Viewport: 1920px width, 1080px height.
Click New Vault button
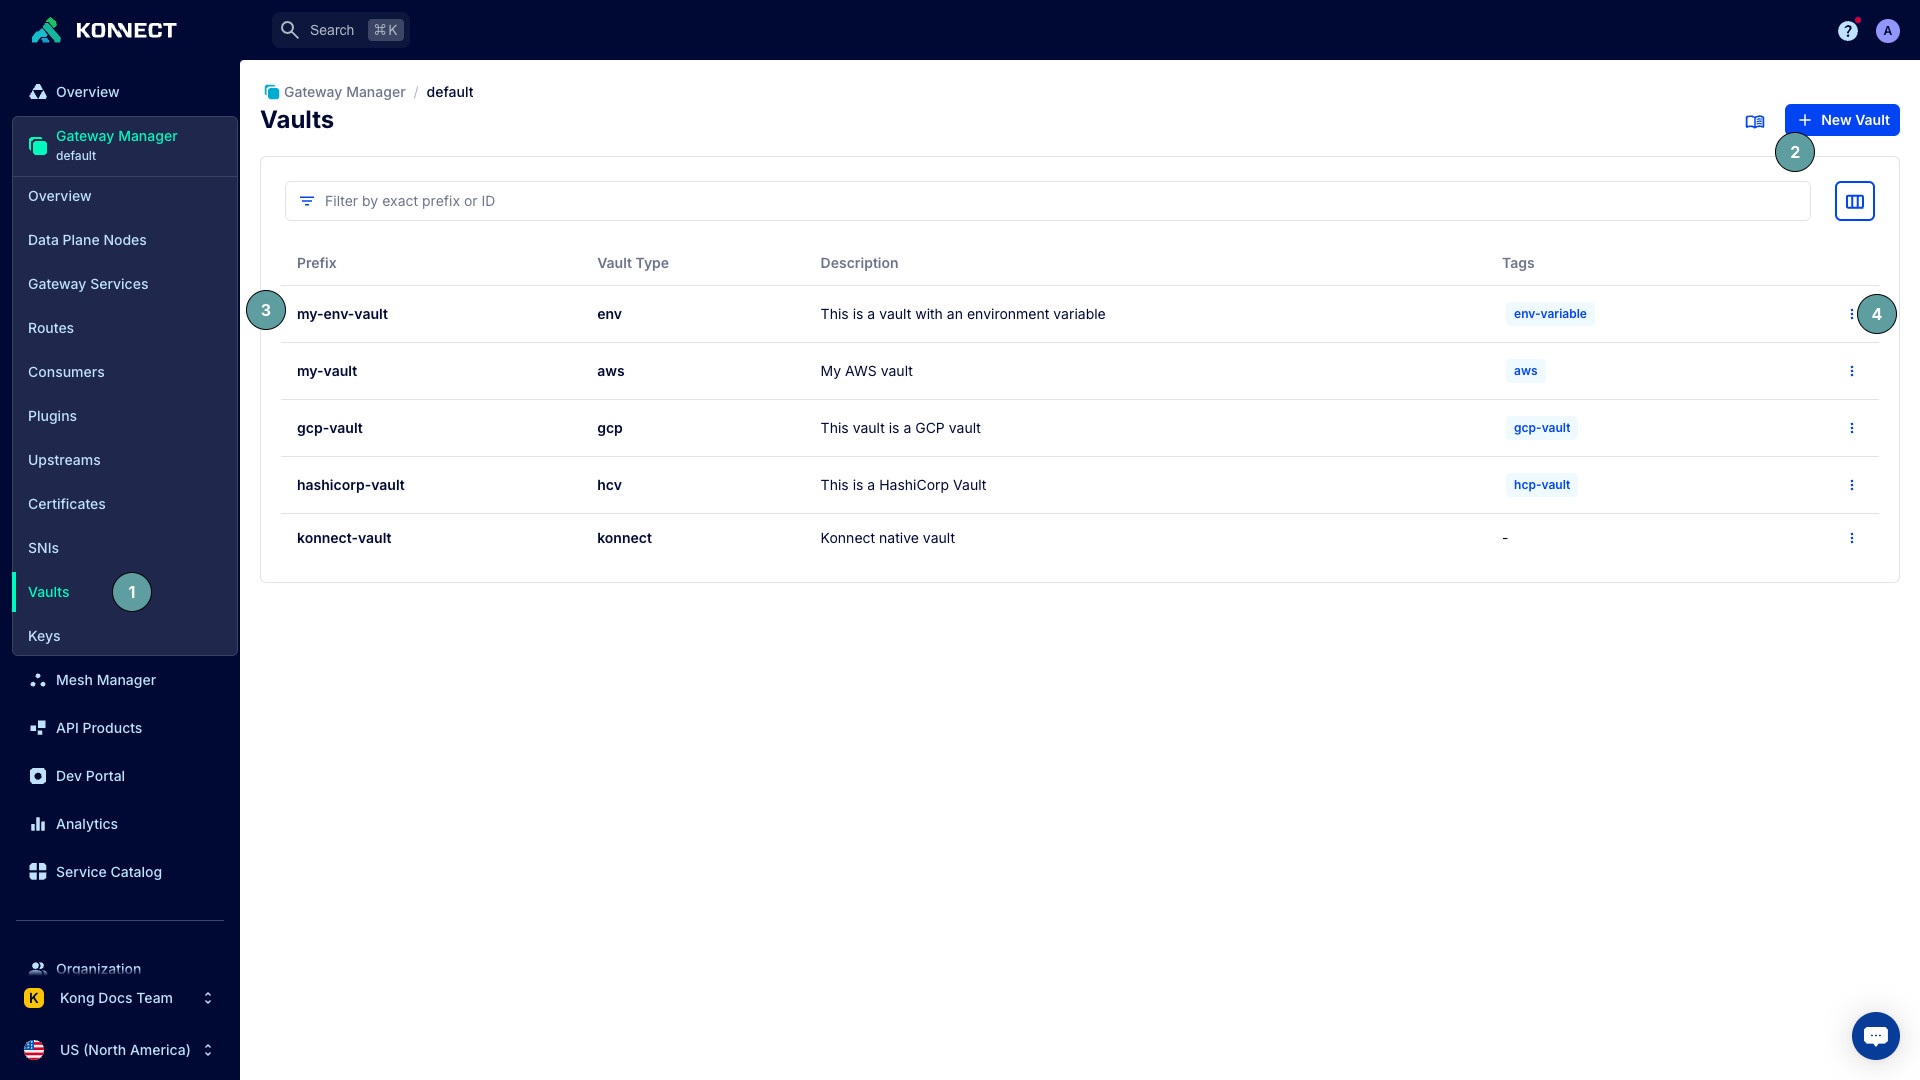click(1842, 120)
